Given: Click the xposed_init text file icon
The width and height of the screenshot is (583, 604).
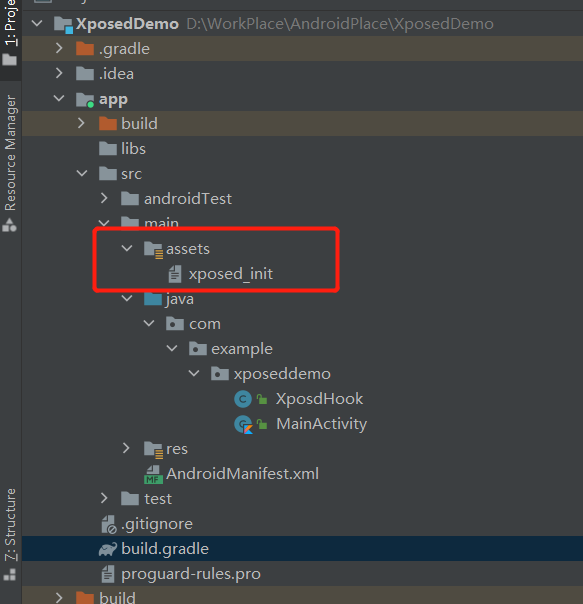Looking at the screenshot, I should point(175,274).
